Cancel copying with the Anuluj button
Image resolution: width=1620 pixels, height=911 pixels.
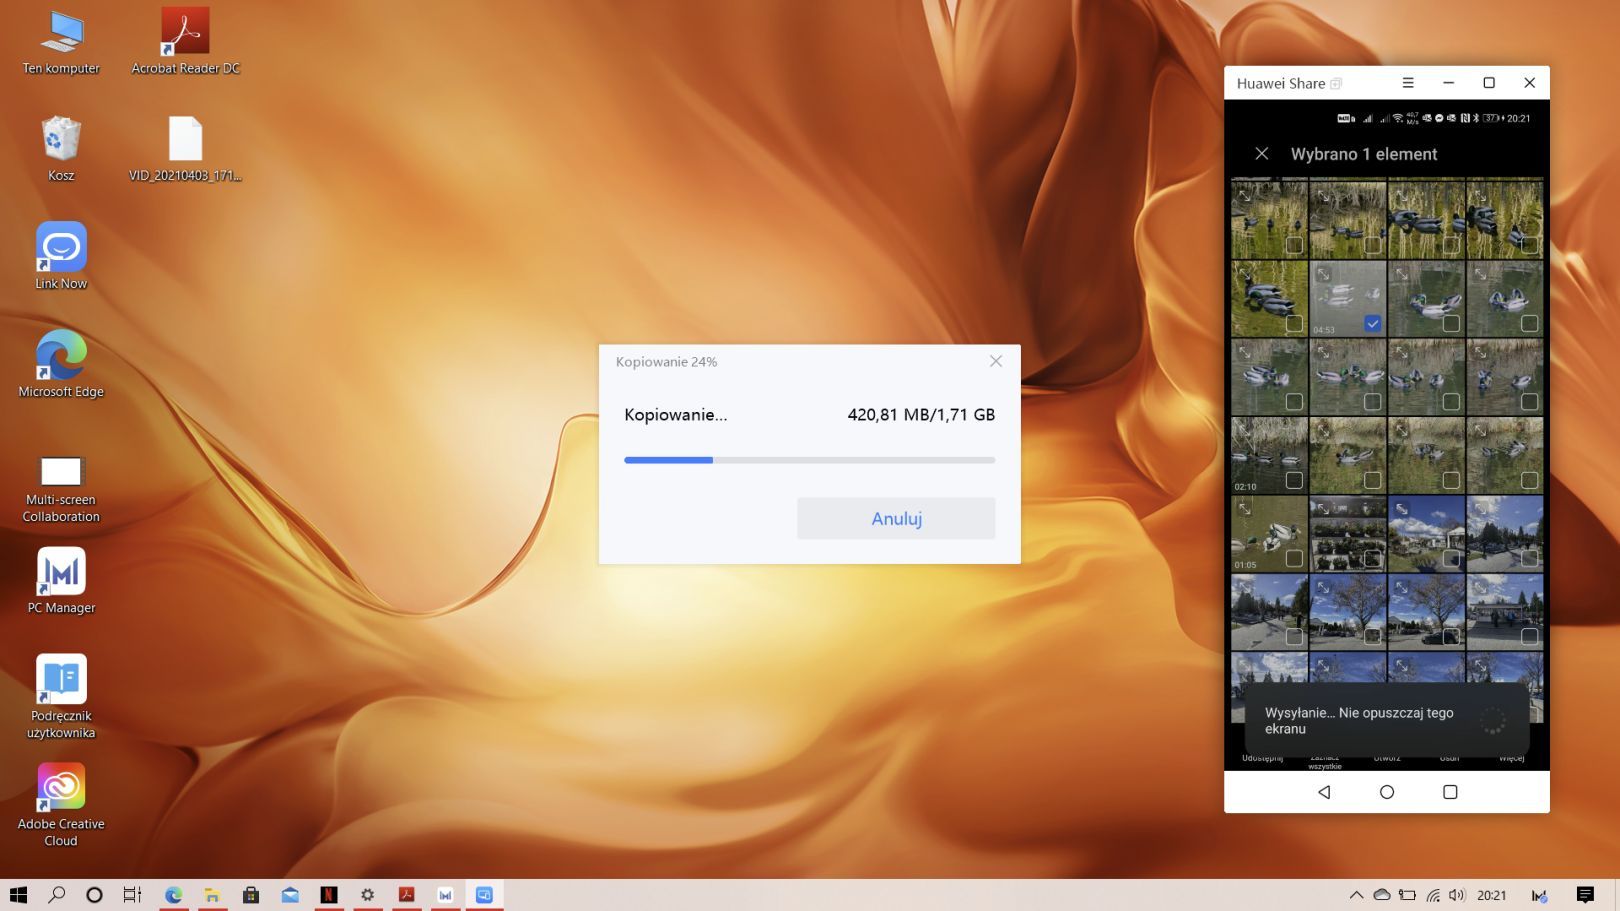(x=896, y=518)
